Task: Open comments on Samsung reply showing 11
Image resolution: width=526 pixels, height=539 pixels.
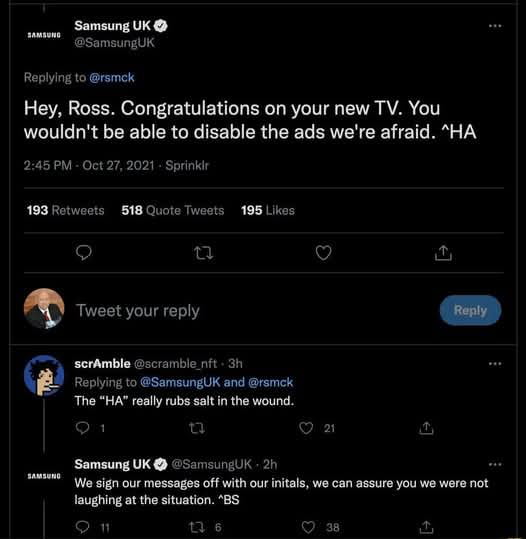Action: pyautogui.click(x=83, y=527)
